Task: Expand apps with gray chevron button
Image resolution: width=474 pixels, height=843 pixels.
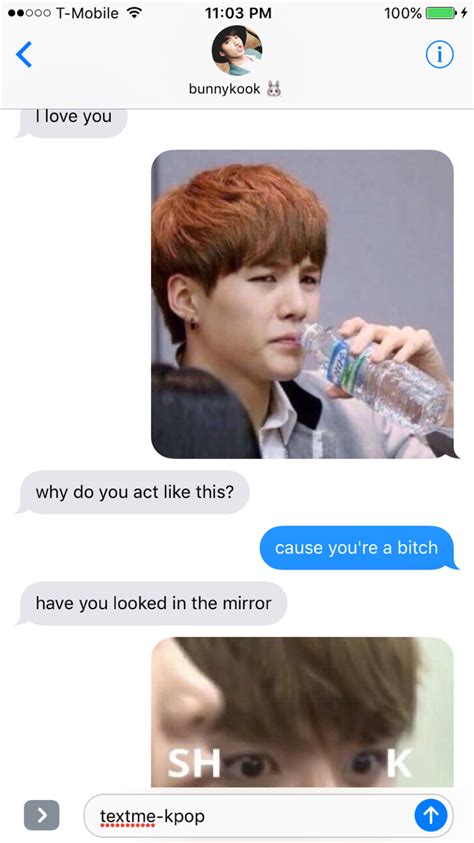Action: 41,816
